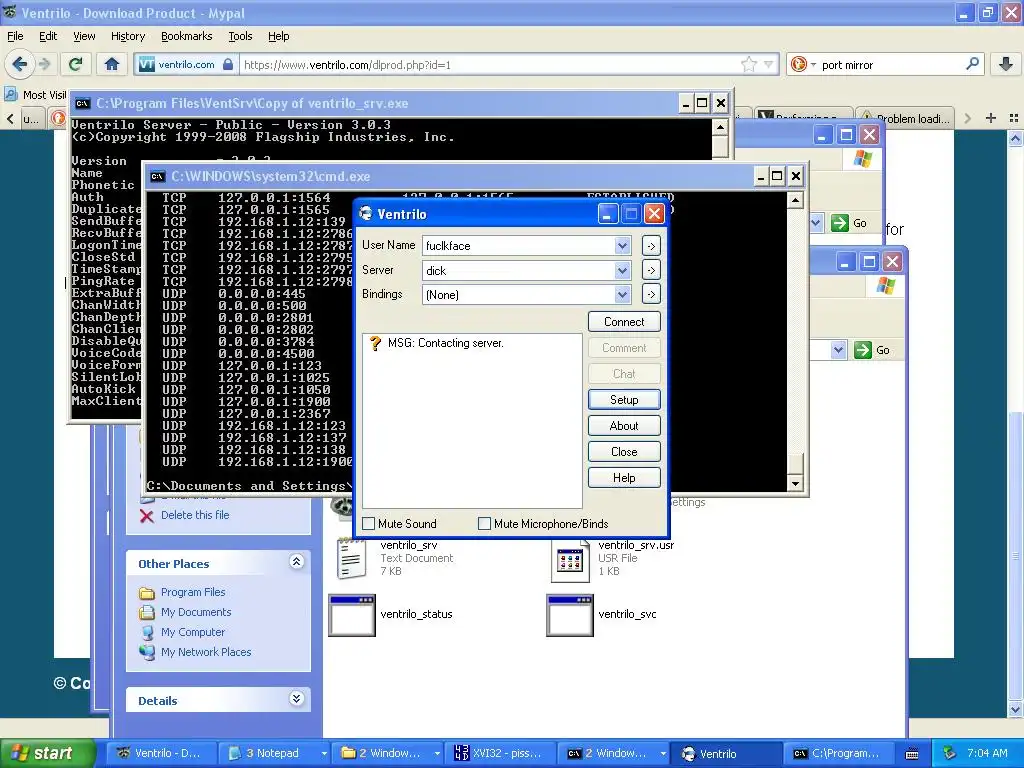Click the About button
1024x768 pixels.
[x=624, y=425]
